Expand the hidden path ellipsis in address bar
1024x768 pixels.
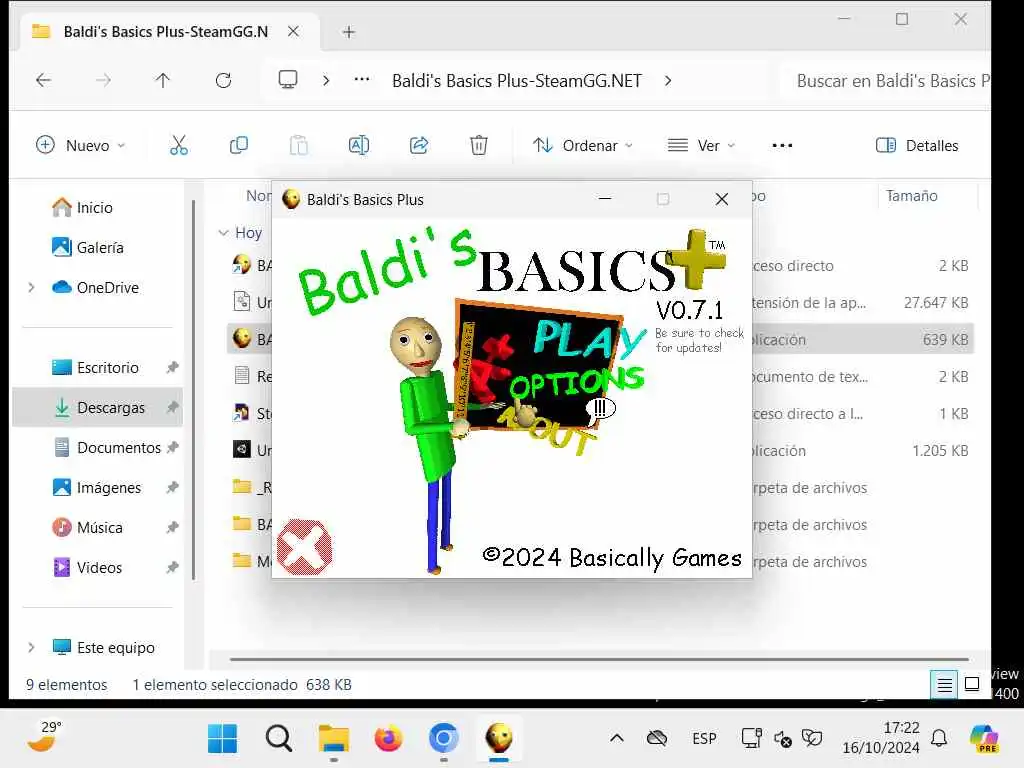(362, 80)
